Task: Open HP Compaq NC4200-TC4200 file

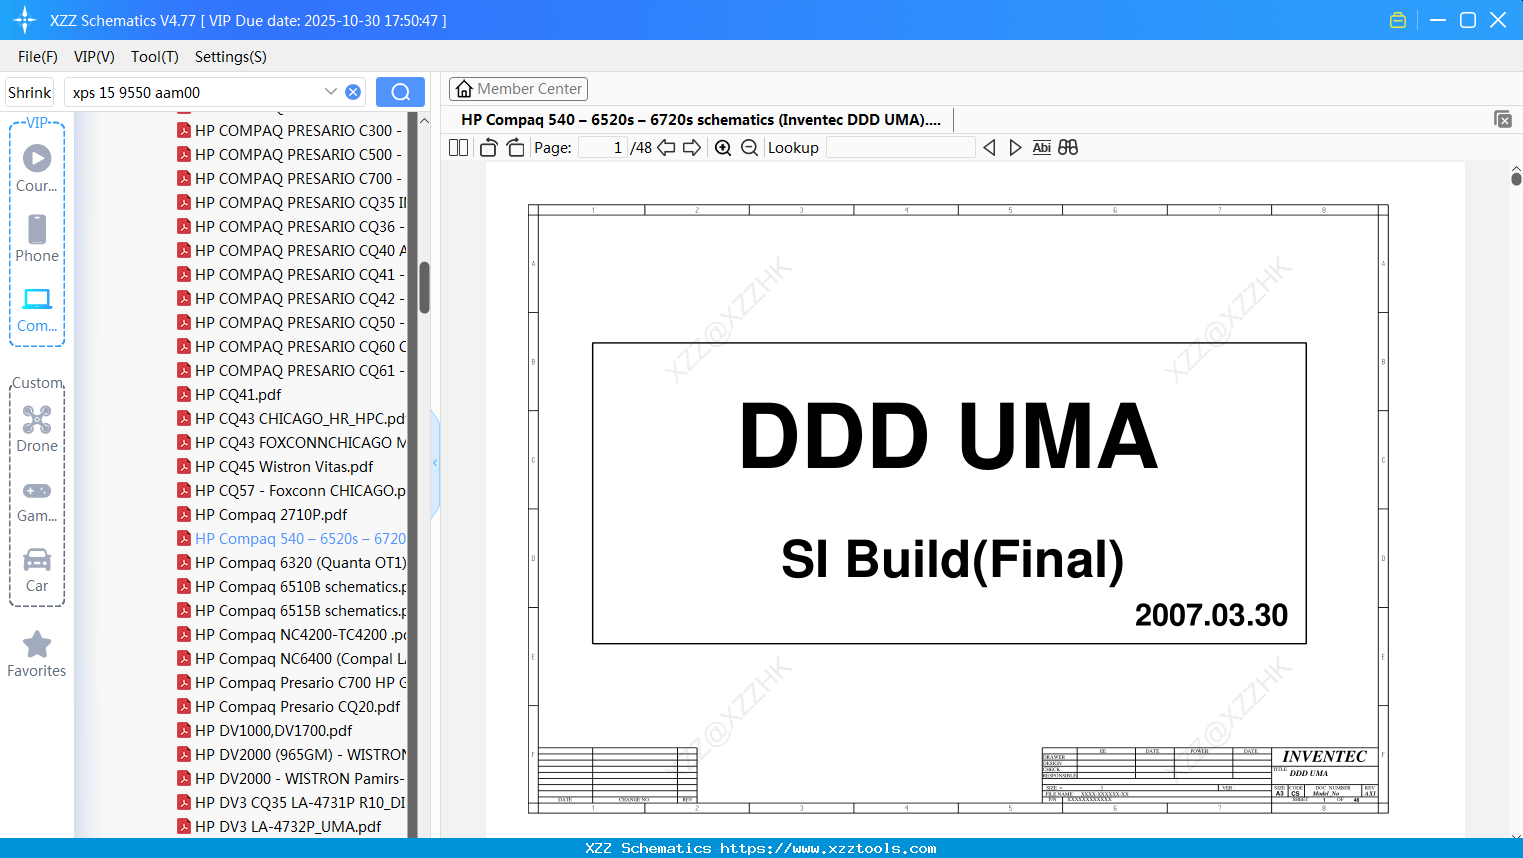Action: pyautogui.click(x=291, y=634)
